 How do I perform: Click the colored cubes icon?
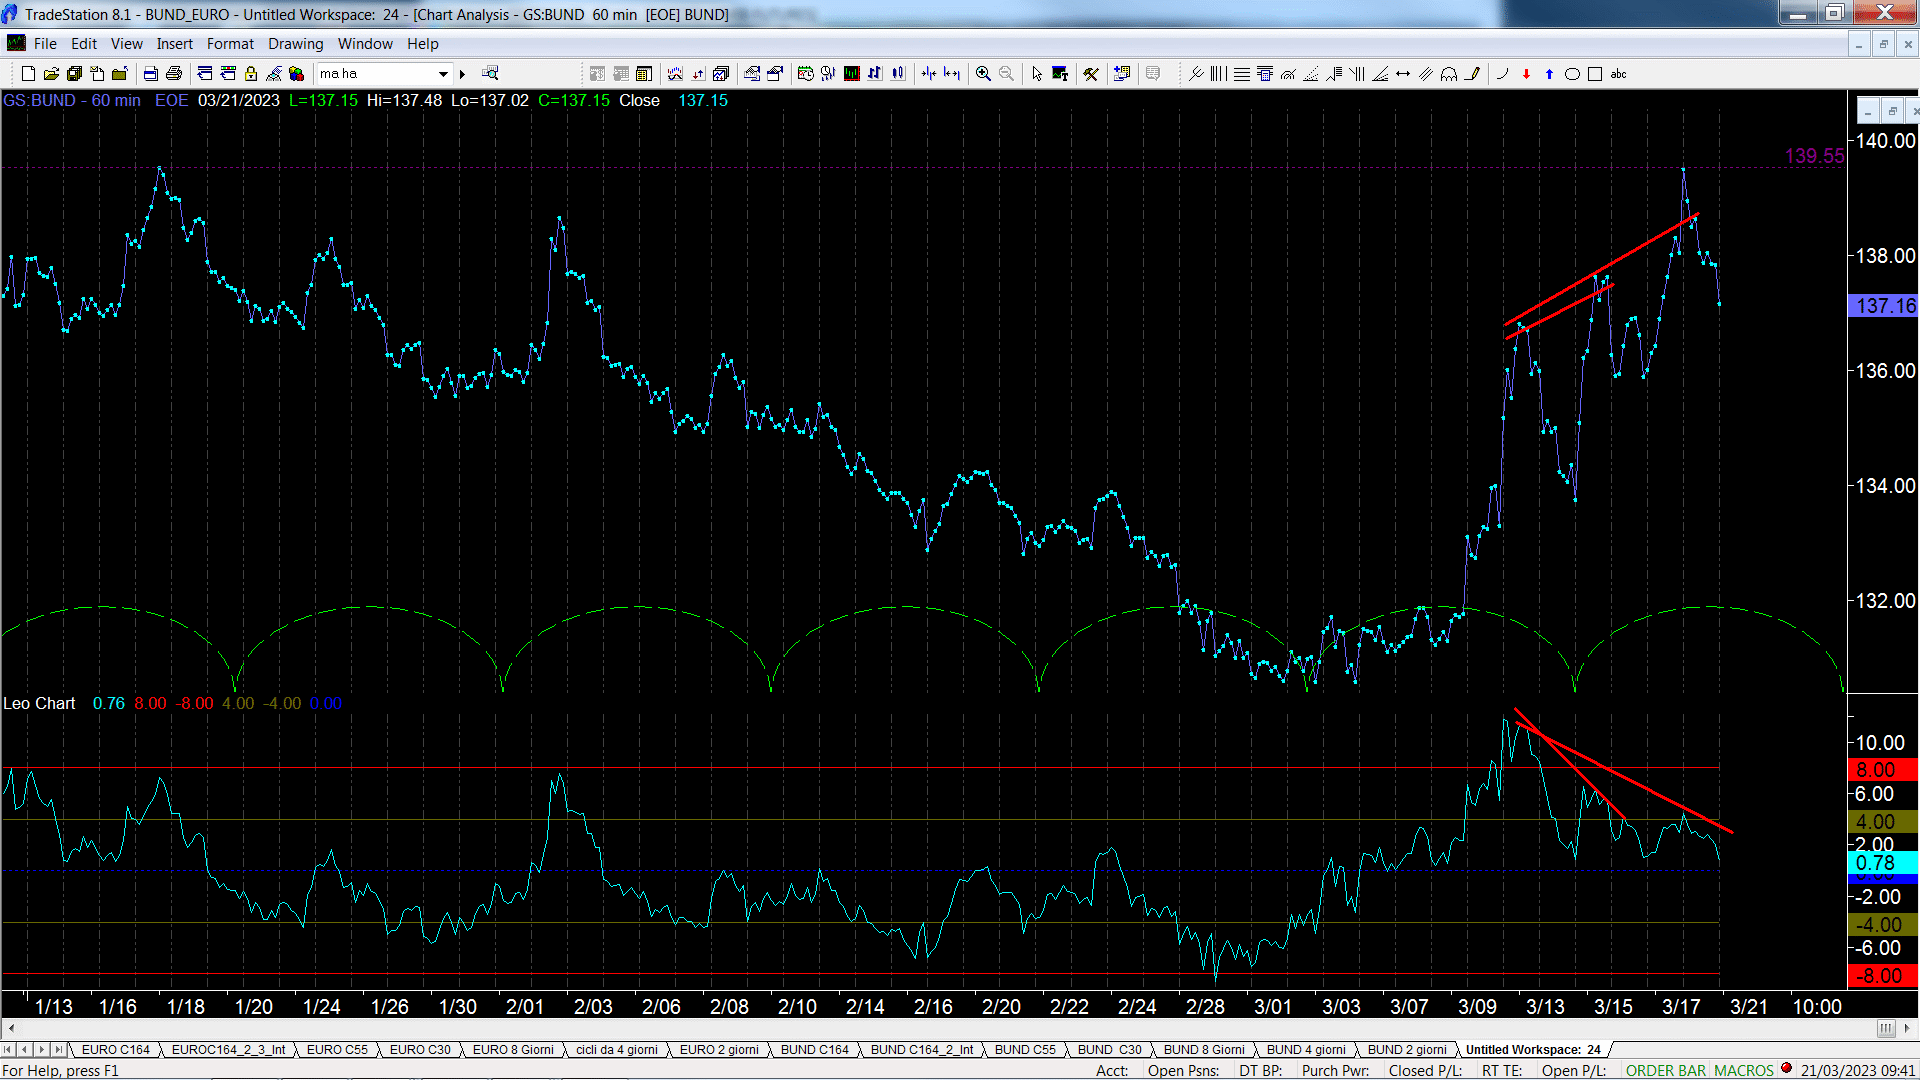point(297,74)
